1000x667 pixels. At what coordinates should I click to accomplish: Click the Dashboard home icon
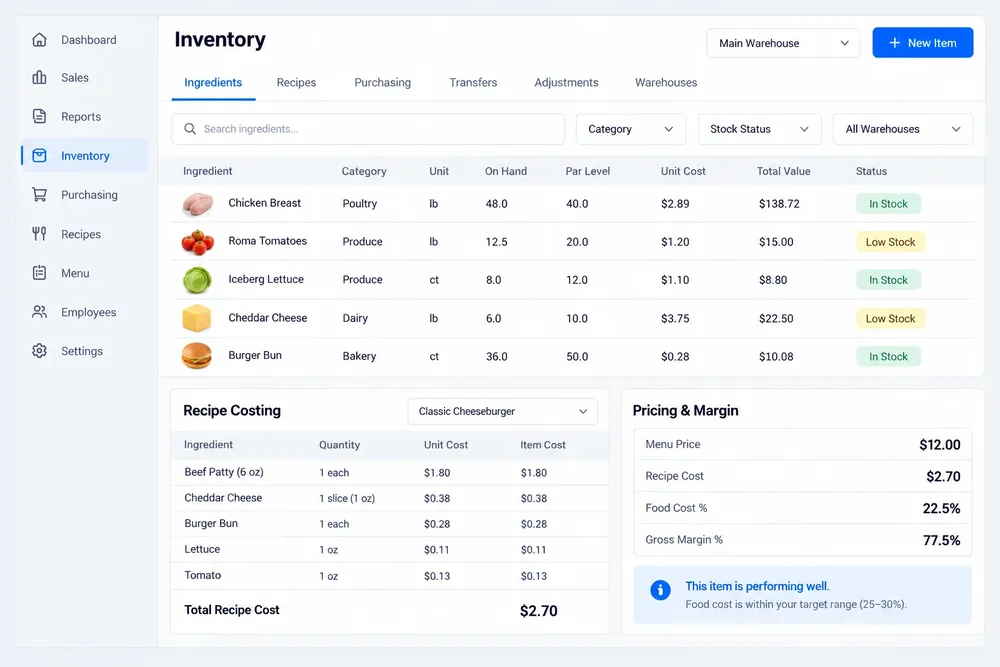coord(40,40)
